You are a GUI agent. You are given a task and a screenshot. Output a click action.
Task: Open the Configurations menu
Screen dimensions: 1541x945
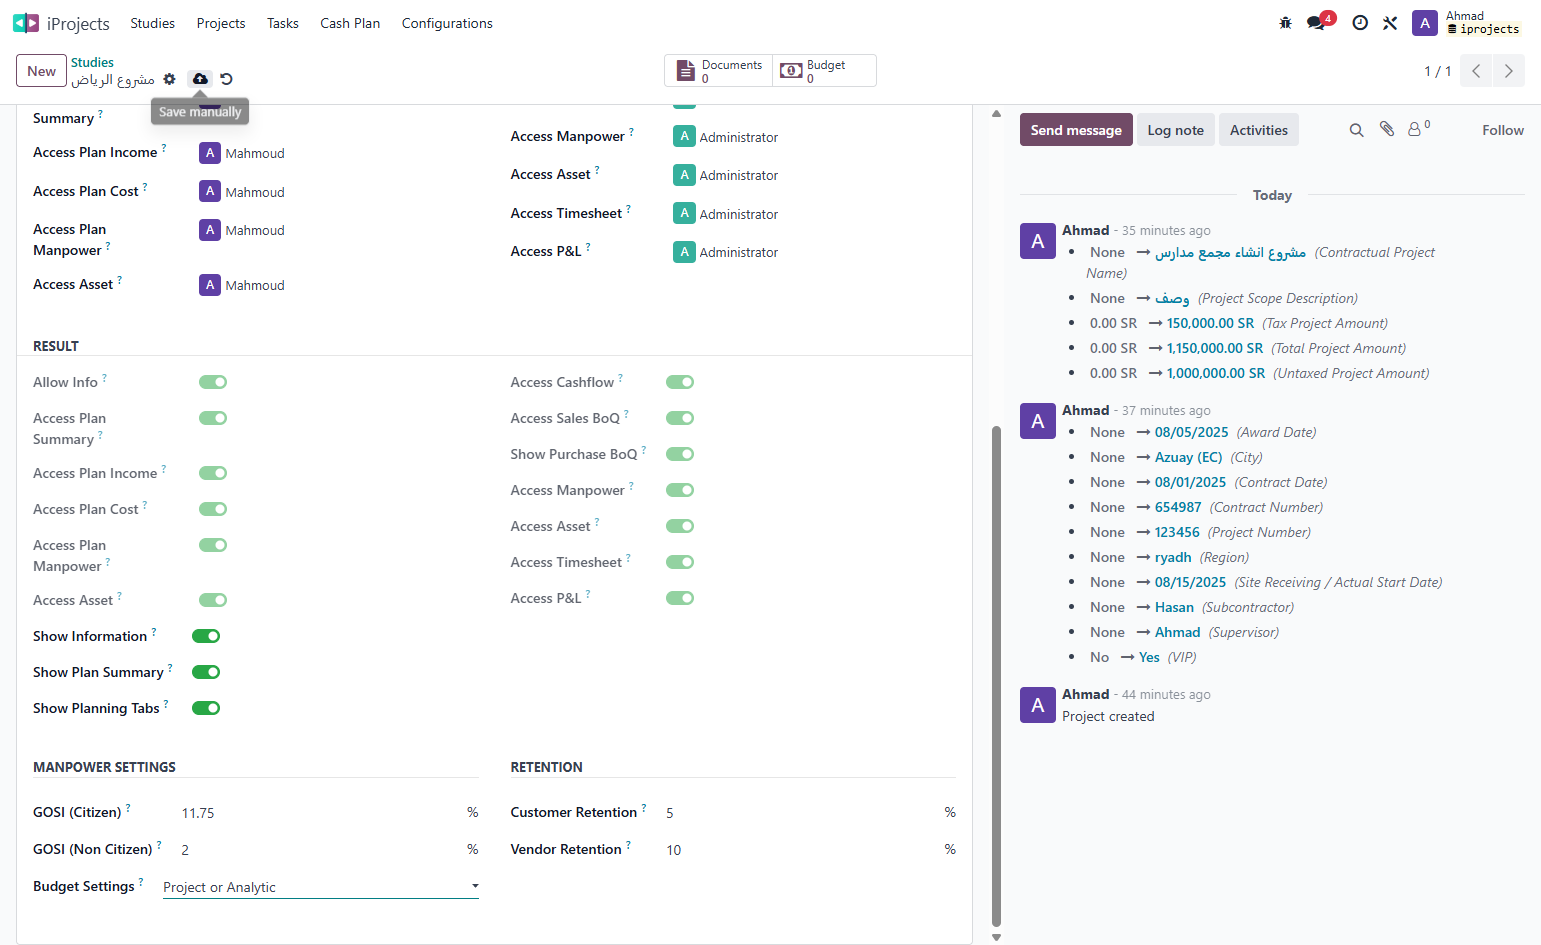point(447,23)
